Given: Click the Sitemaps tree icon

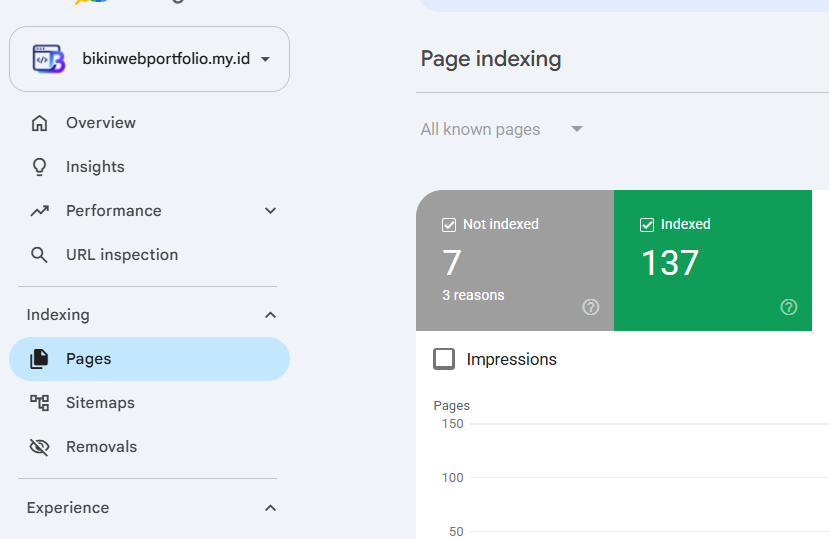Looking at the screenshot, I should [39, 403].
